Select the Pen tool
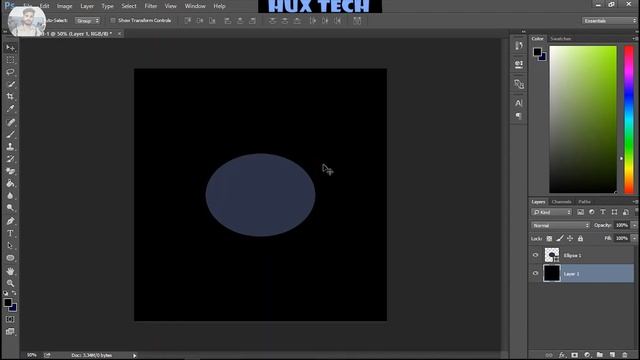 [x=10, y=221]
